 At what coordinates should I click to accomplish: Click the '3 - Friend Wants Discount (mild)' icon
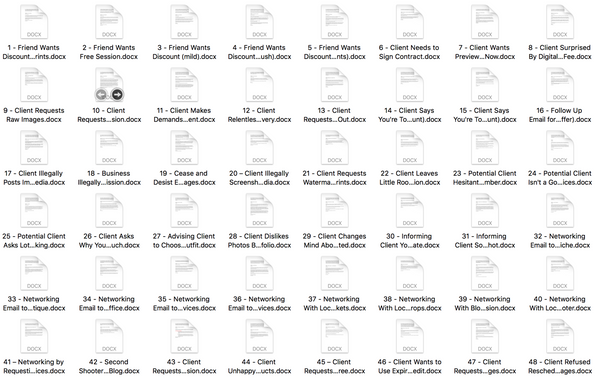pos(184,22)
